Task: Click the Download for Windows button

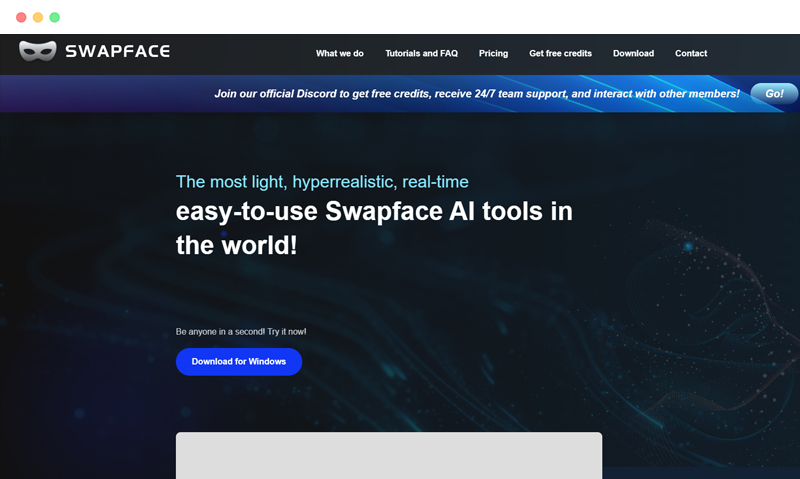Action: (239, 362)
